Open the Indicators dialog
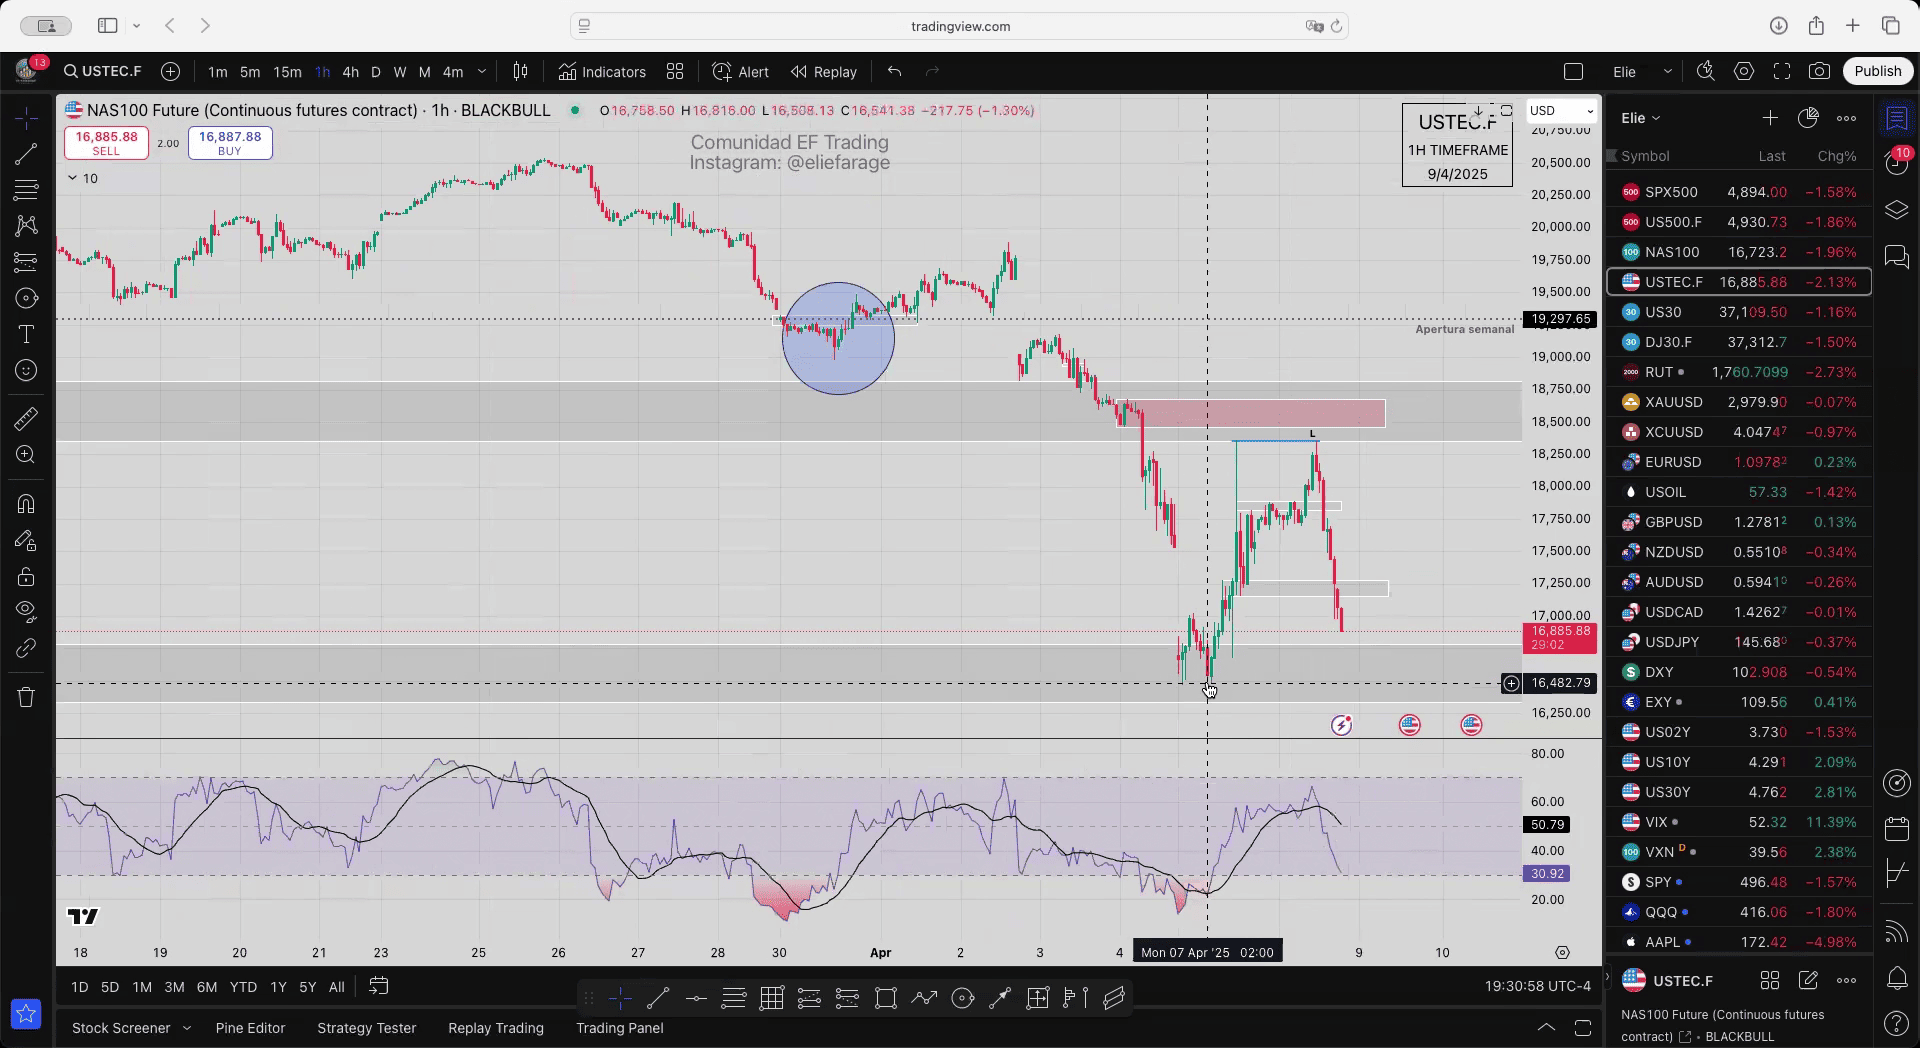Image resolution: width=1920 pixels, height=1048 pixels. (602, 72)
